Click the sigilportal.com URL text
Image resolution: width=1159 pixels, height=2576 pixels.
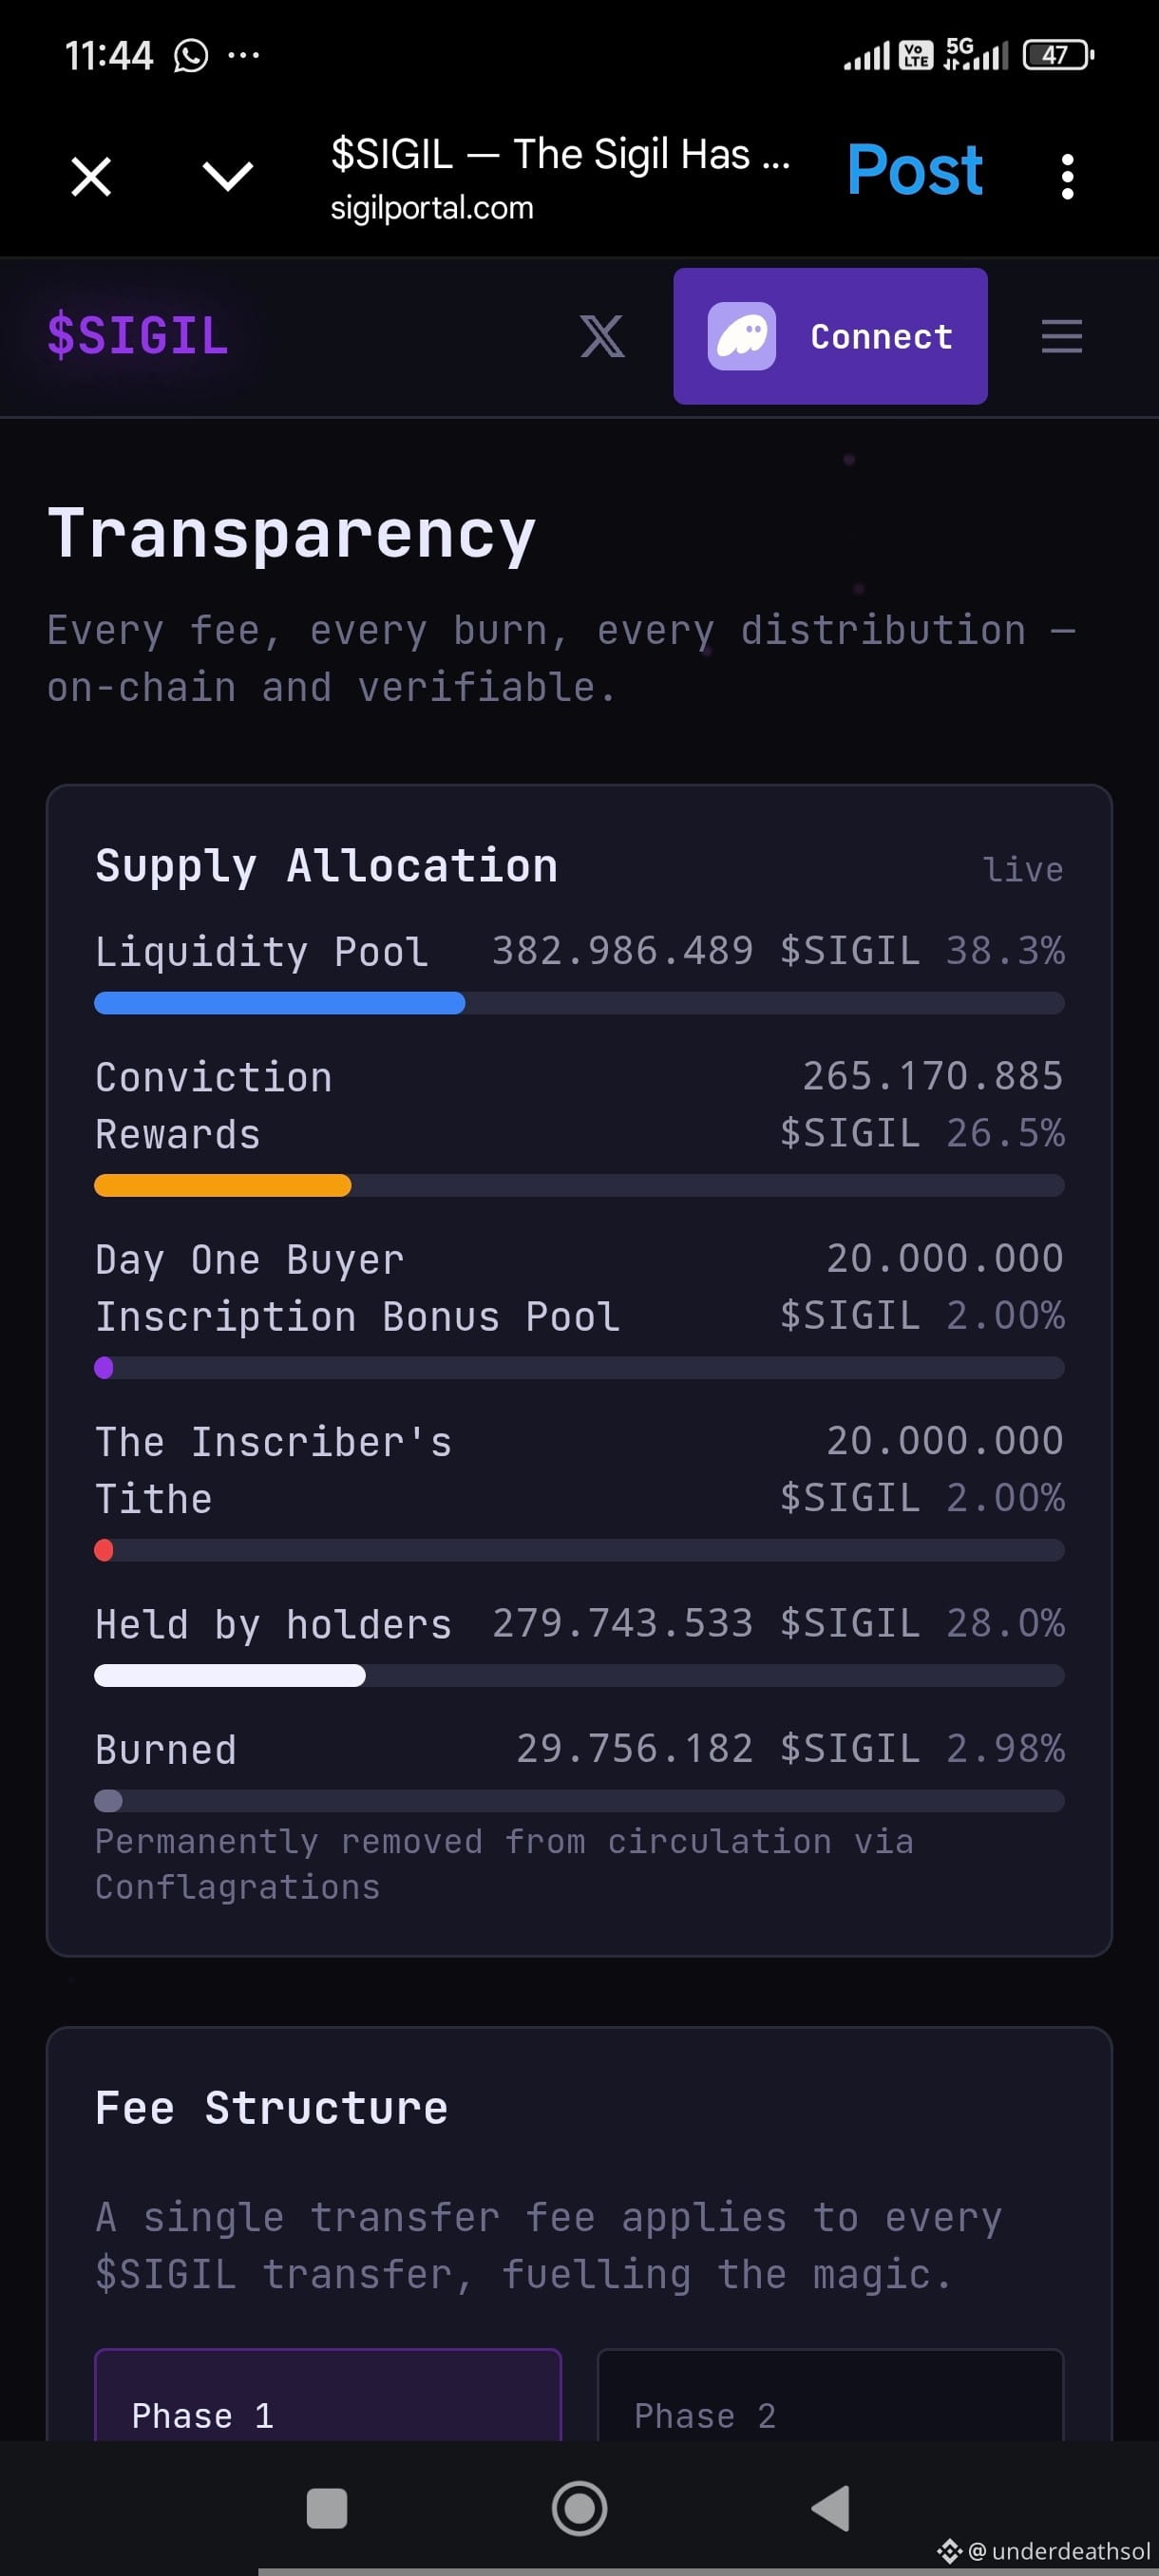tap(432, 208)
